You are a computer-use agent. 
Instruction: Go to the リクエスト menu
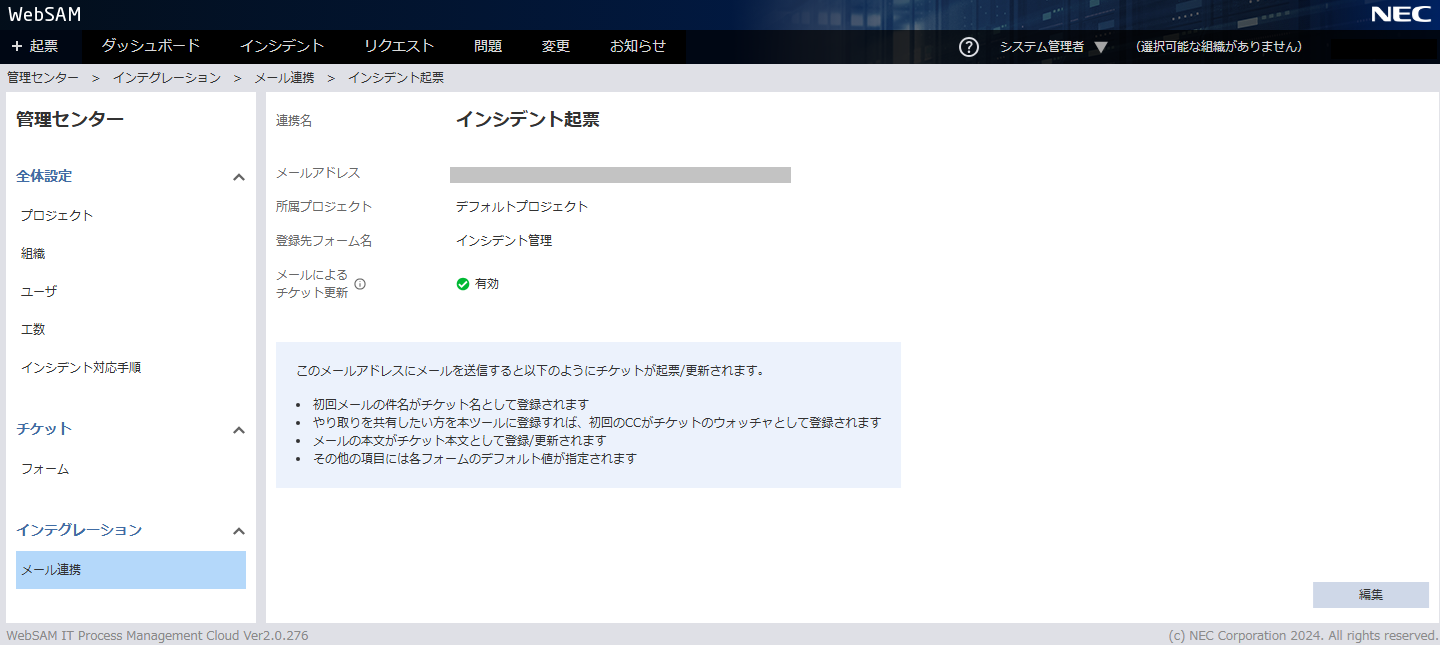399,46
